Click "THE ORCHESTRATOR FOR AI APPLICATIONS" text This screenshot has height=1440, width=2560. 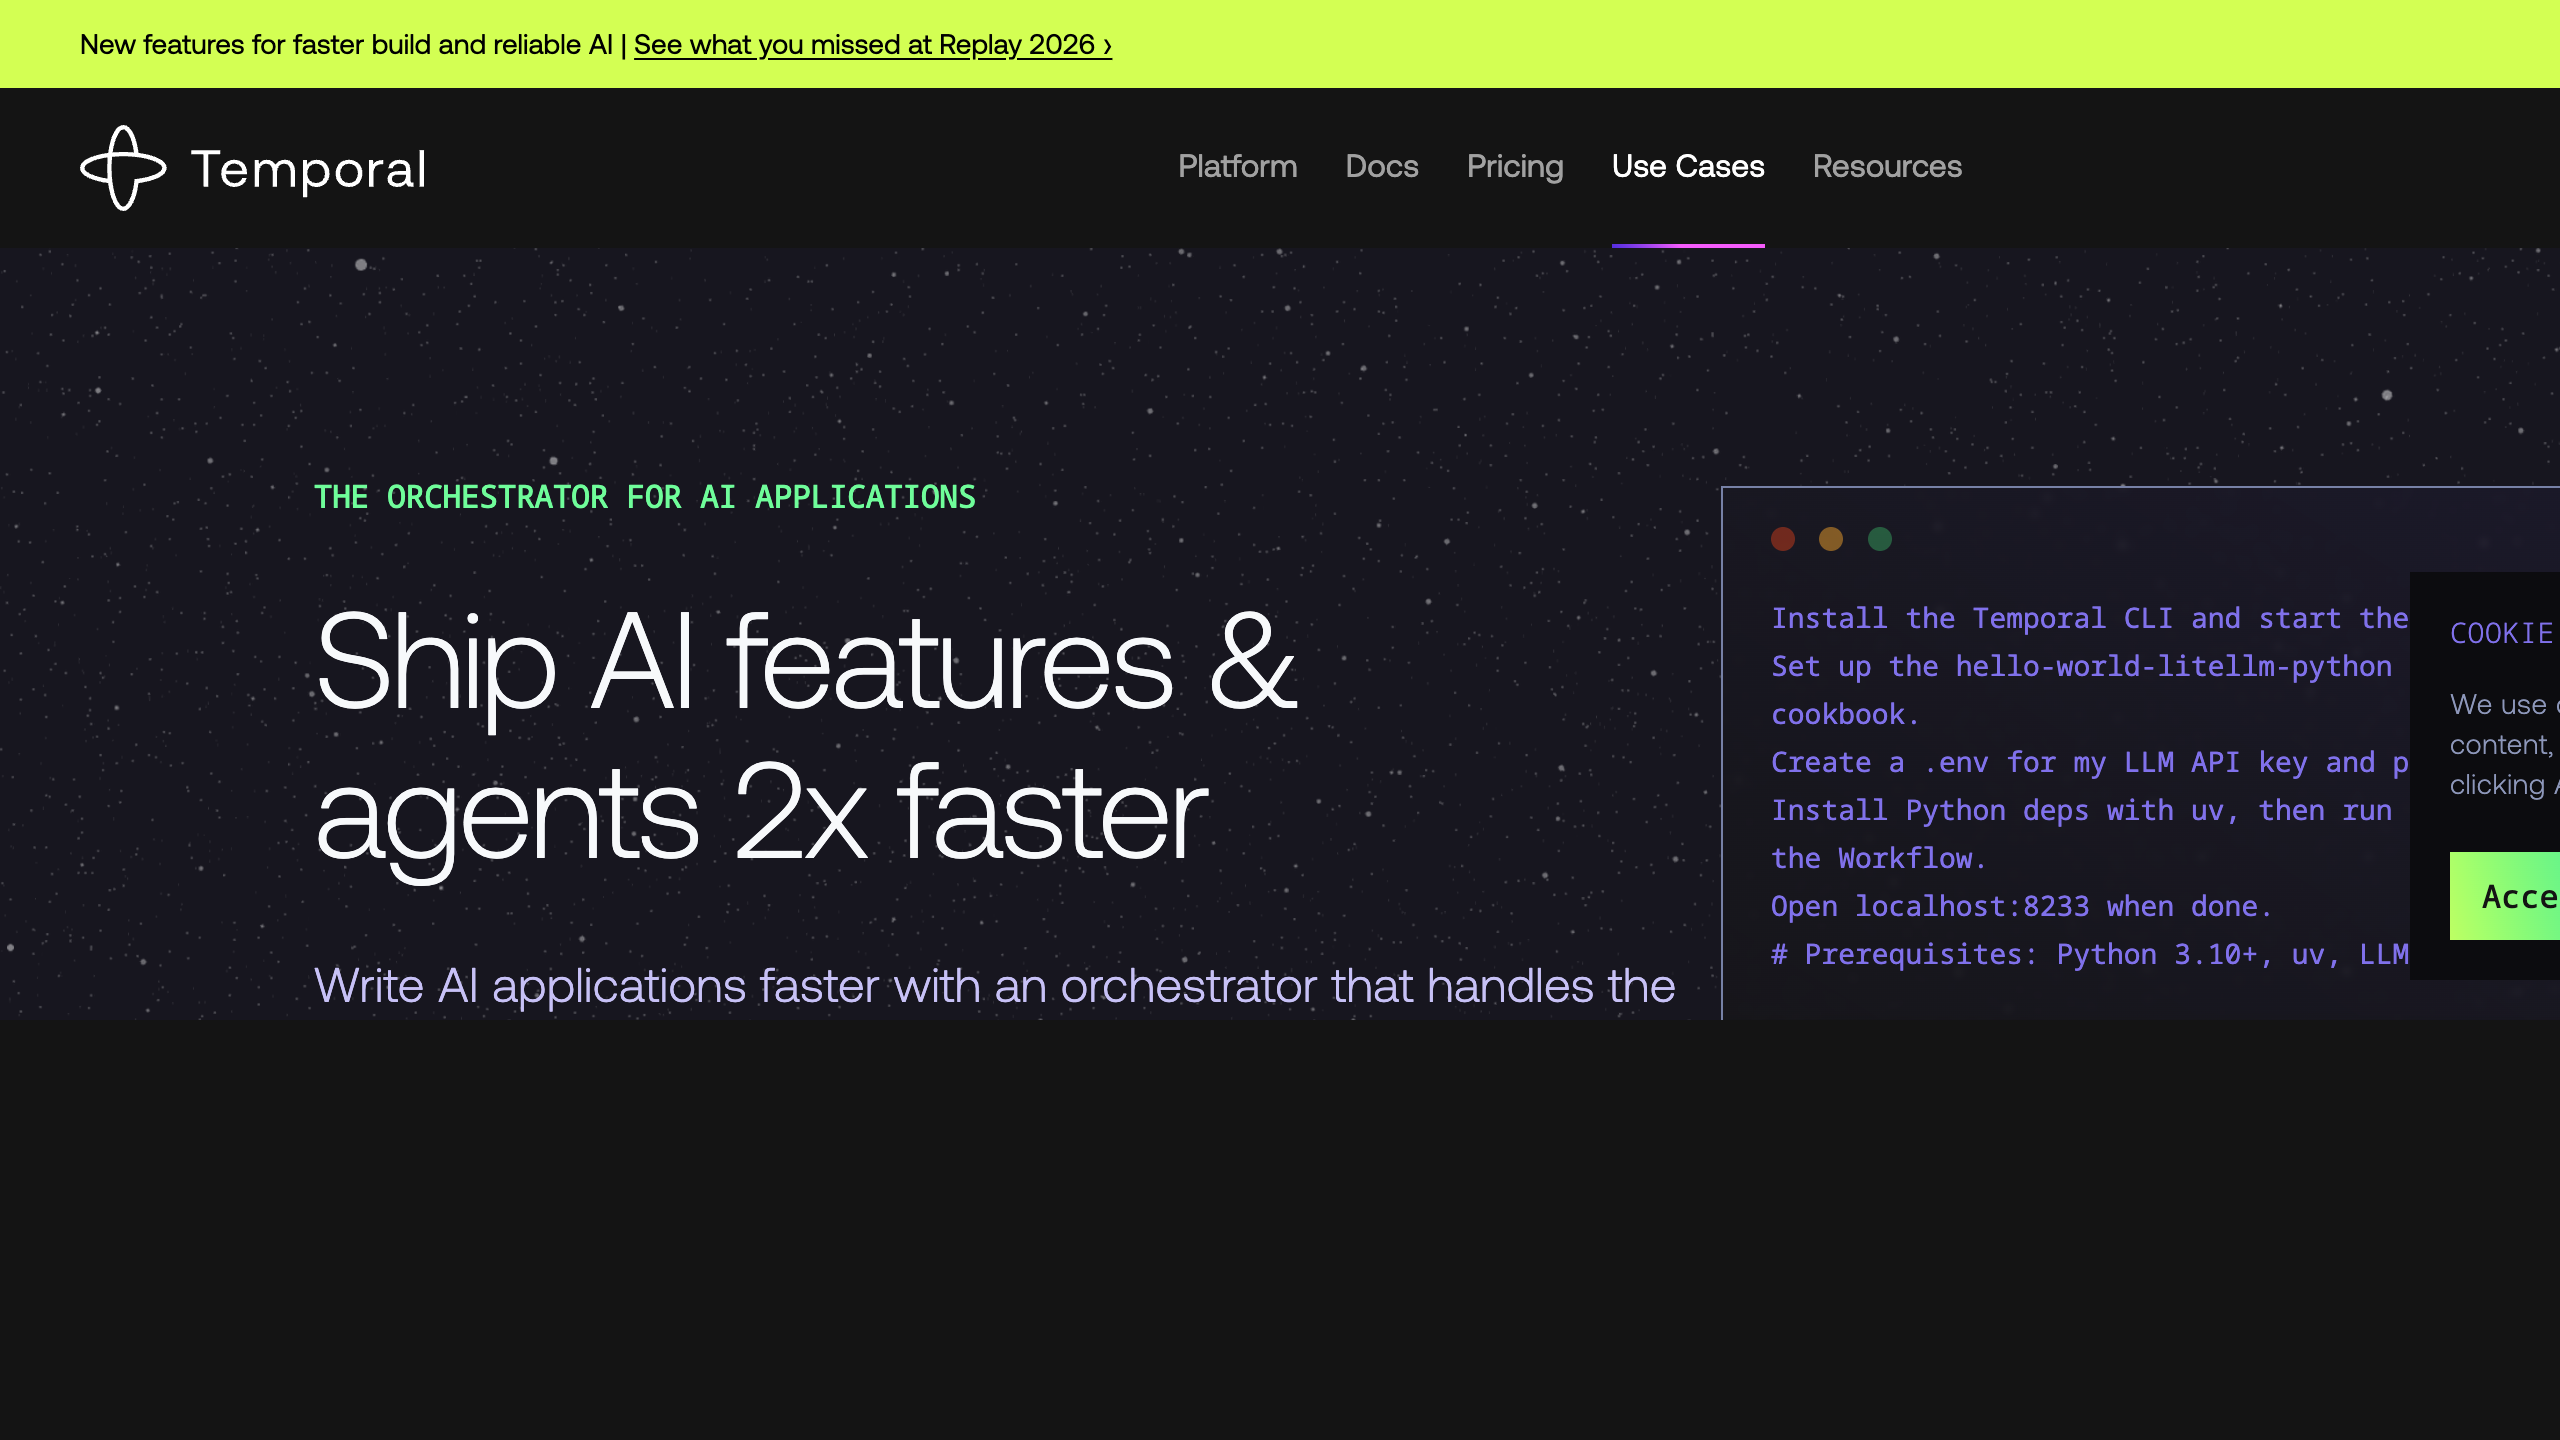pyautogui.click(x=644, y=497)
